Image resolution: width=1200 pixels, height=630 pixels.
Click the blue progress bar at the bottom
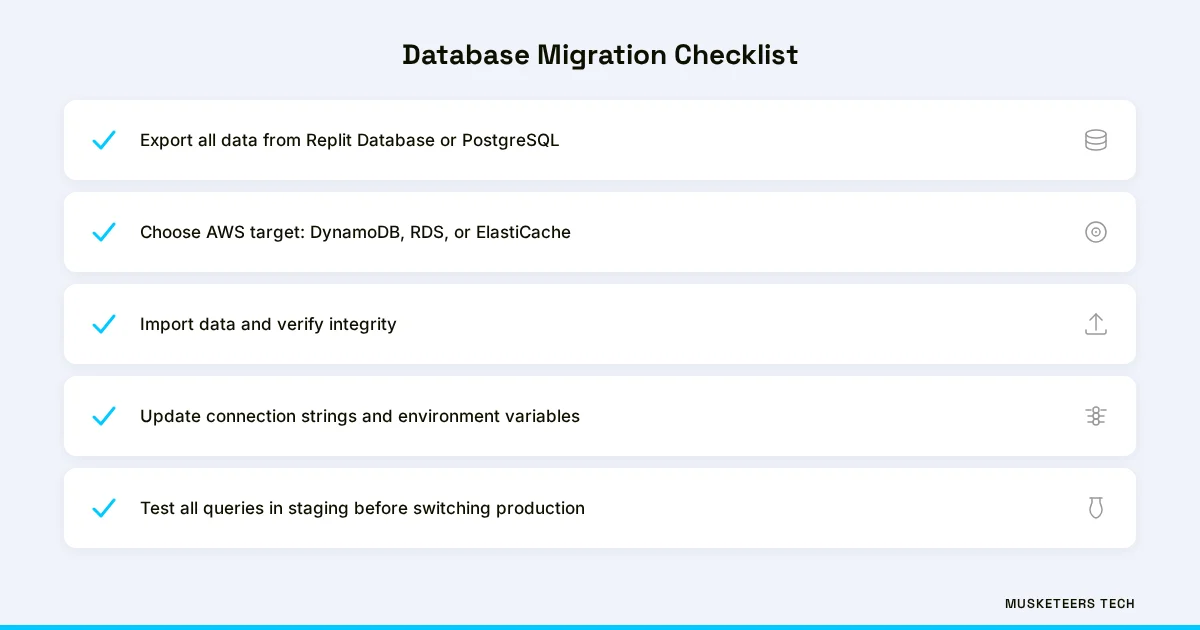coord(600,627)
